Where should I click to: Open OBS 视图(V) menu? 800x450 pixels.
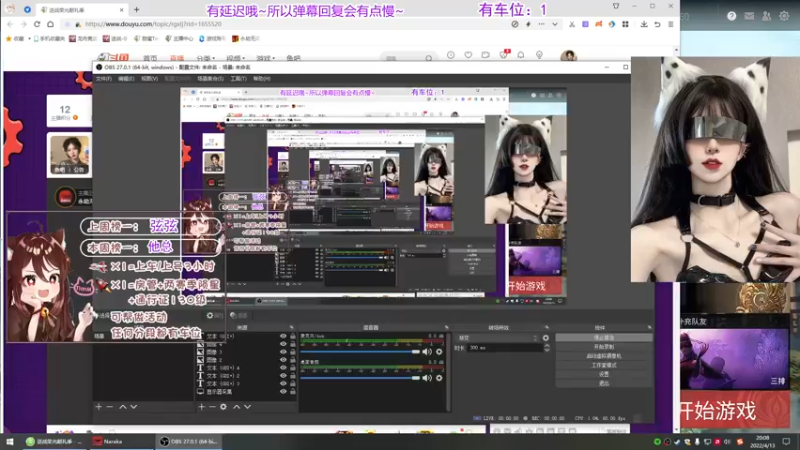[x=149, y=79]
